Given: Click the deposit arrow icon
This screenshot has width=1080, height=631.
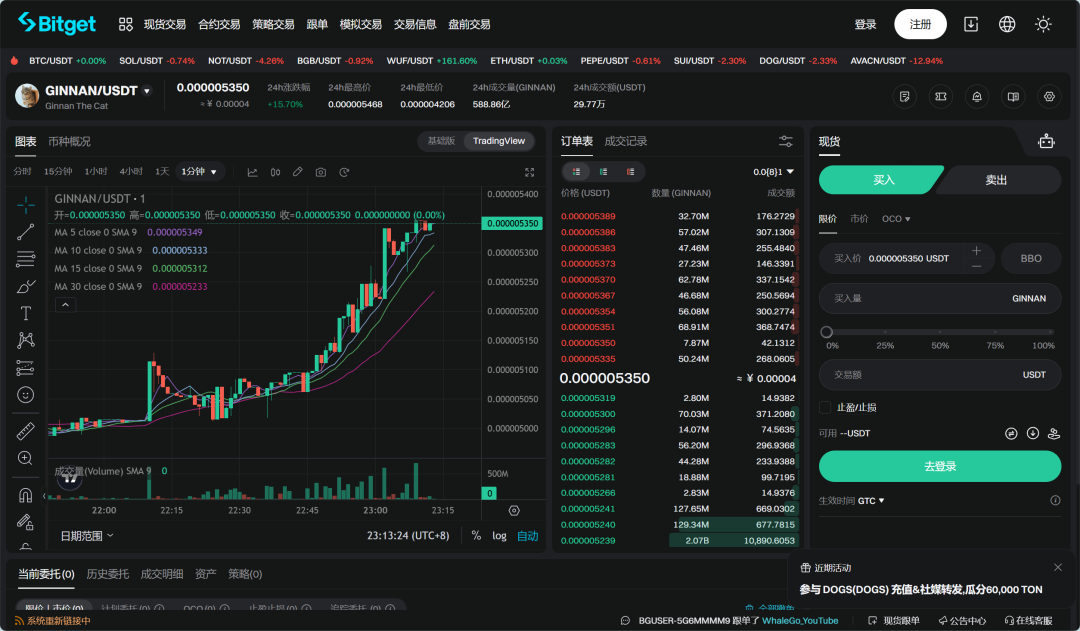Looking at the screenshot, I should (x=1032, y=433).
